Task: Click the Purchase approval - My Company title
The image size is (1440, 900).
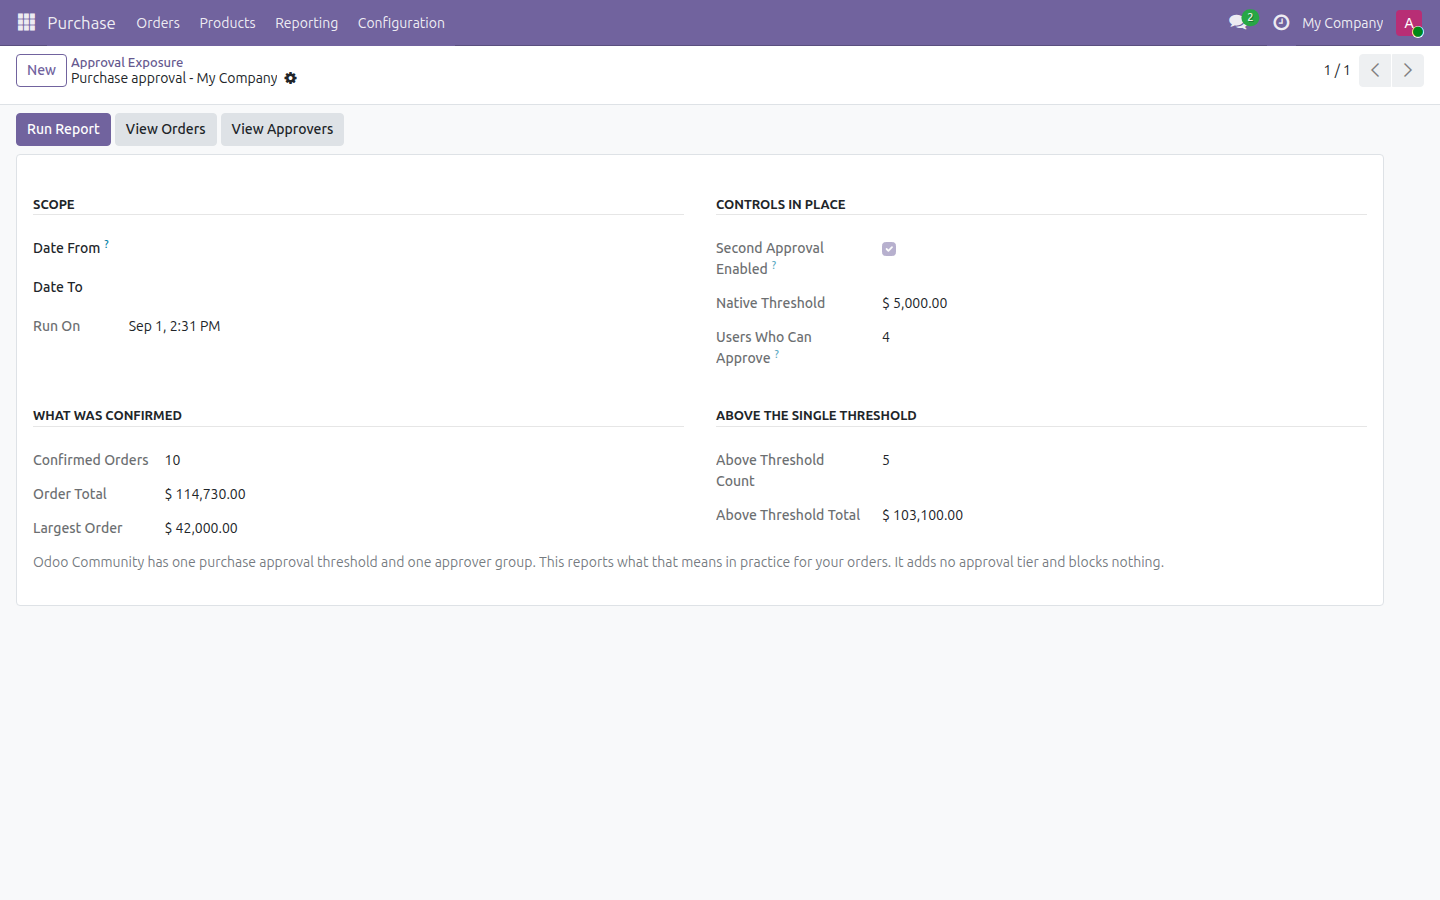Action: [x=174, y=78]
